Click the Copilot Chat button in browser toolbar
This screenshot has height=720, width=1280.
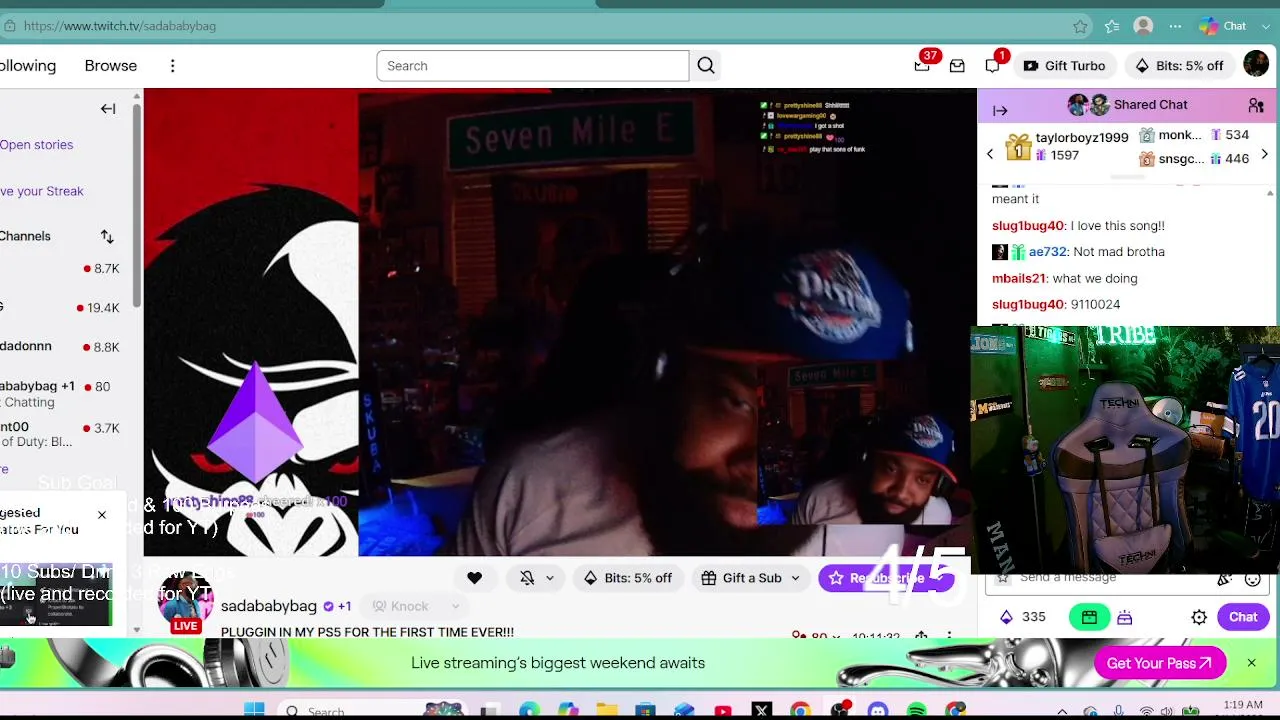tap(1224, 26)
